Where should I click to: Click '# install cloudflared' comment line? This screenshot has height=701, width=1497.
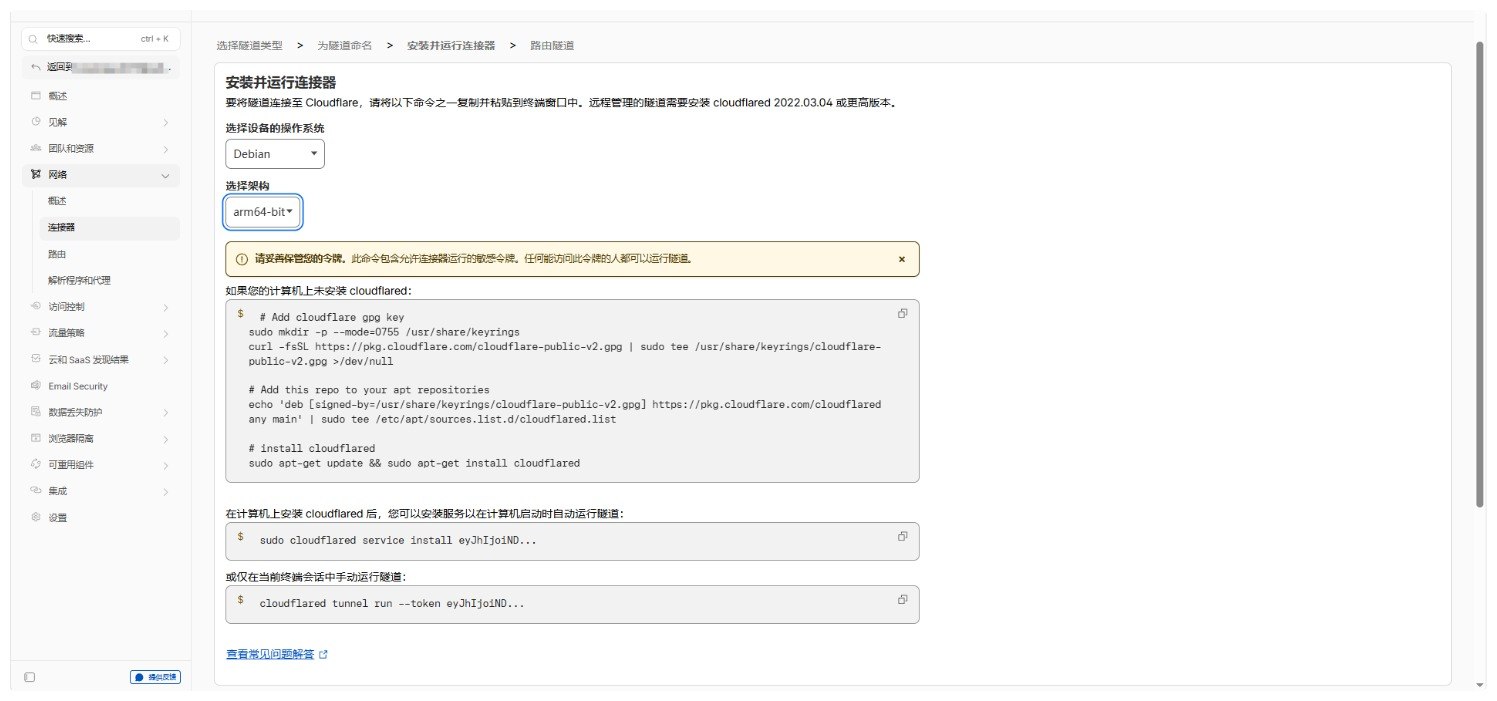click(312, 449)
